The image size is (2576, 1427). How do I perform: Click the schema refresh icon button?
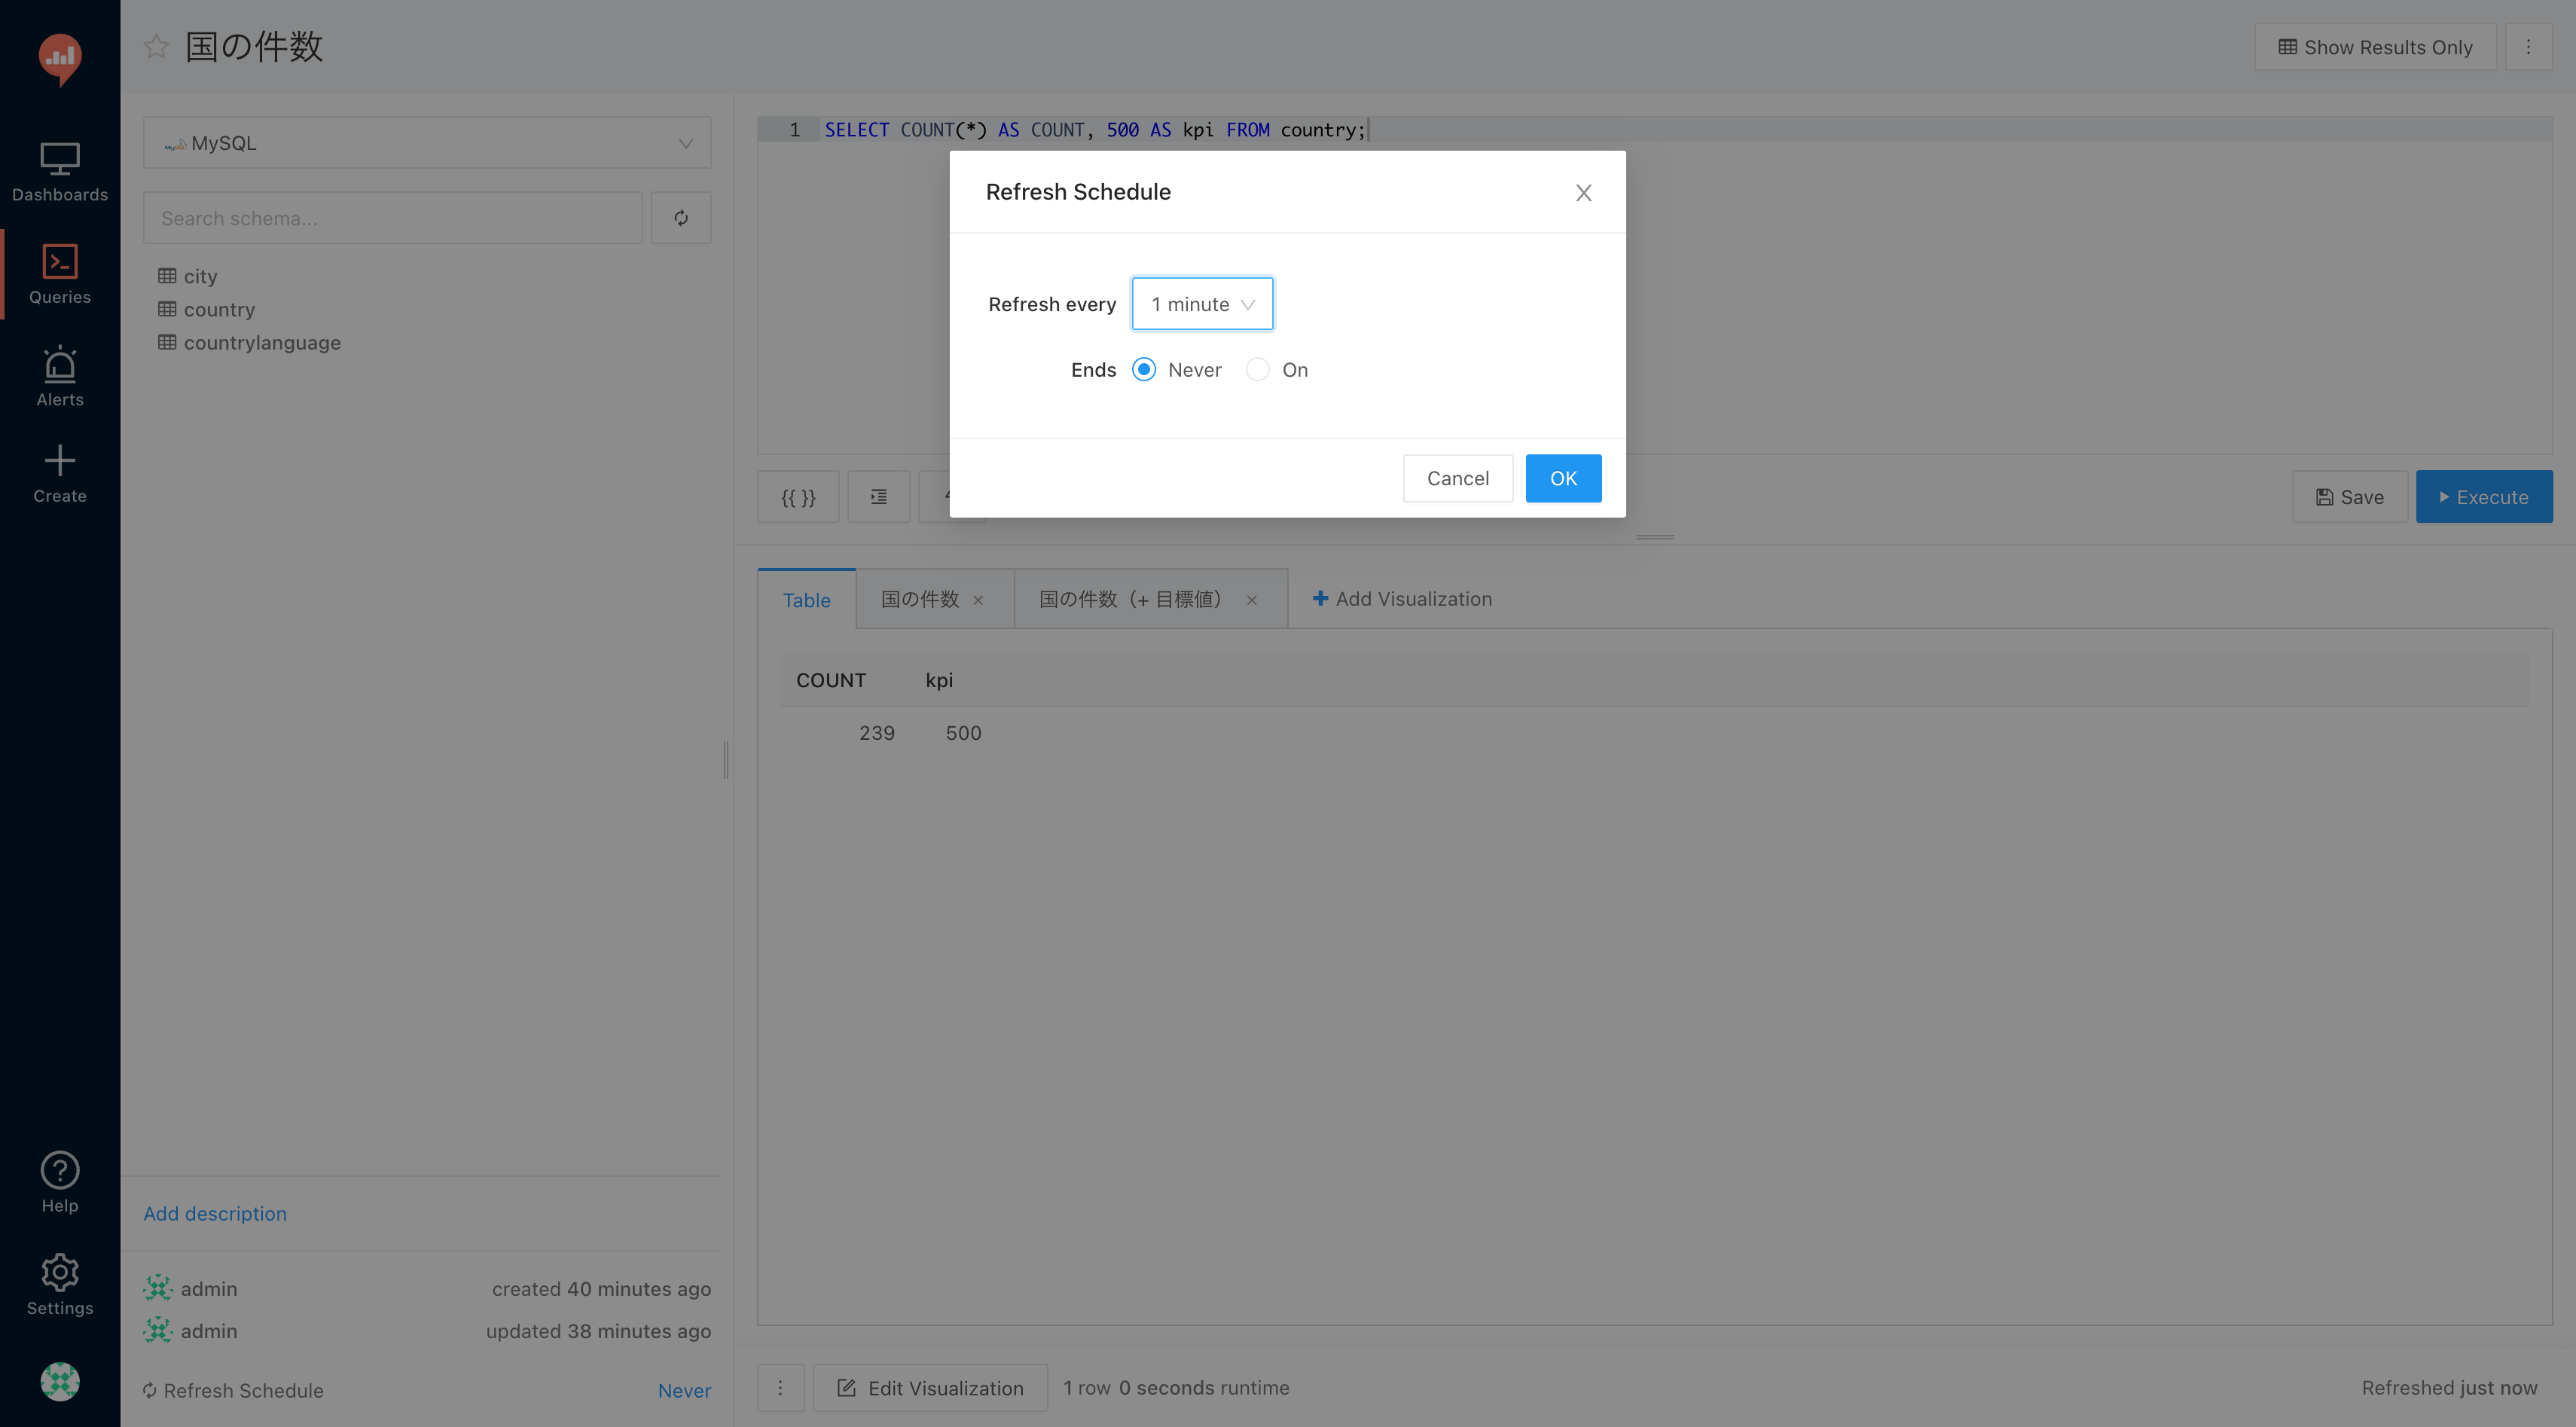681,218
